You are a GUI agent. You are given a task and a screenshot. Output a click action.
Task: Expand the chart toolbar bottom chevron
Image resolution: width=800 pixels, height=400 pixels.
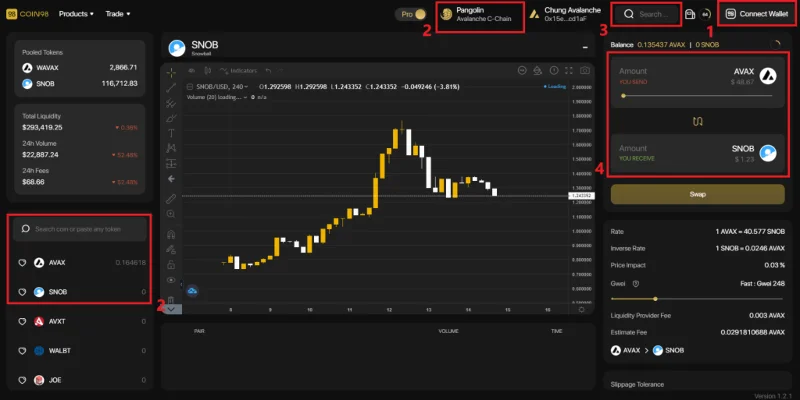coord(171,309)
